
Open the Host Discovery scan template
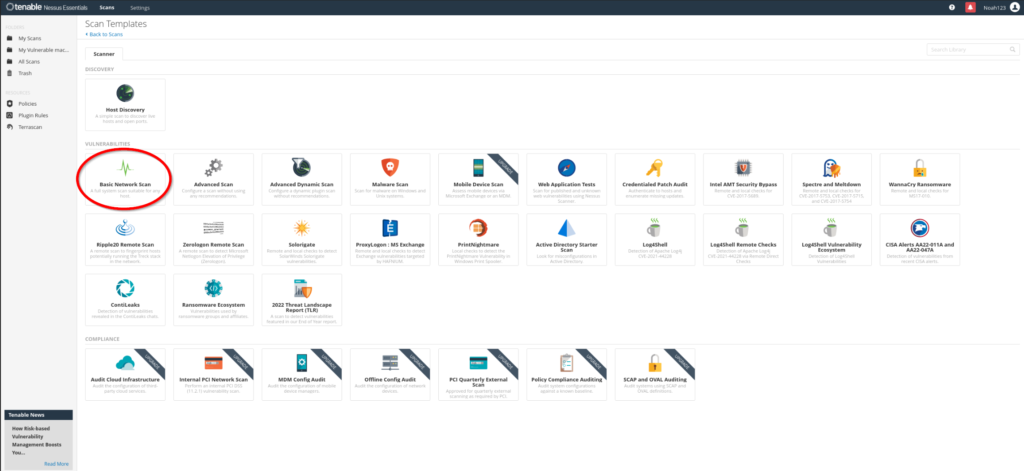(125, 105)
